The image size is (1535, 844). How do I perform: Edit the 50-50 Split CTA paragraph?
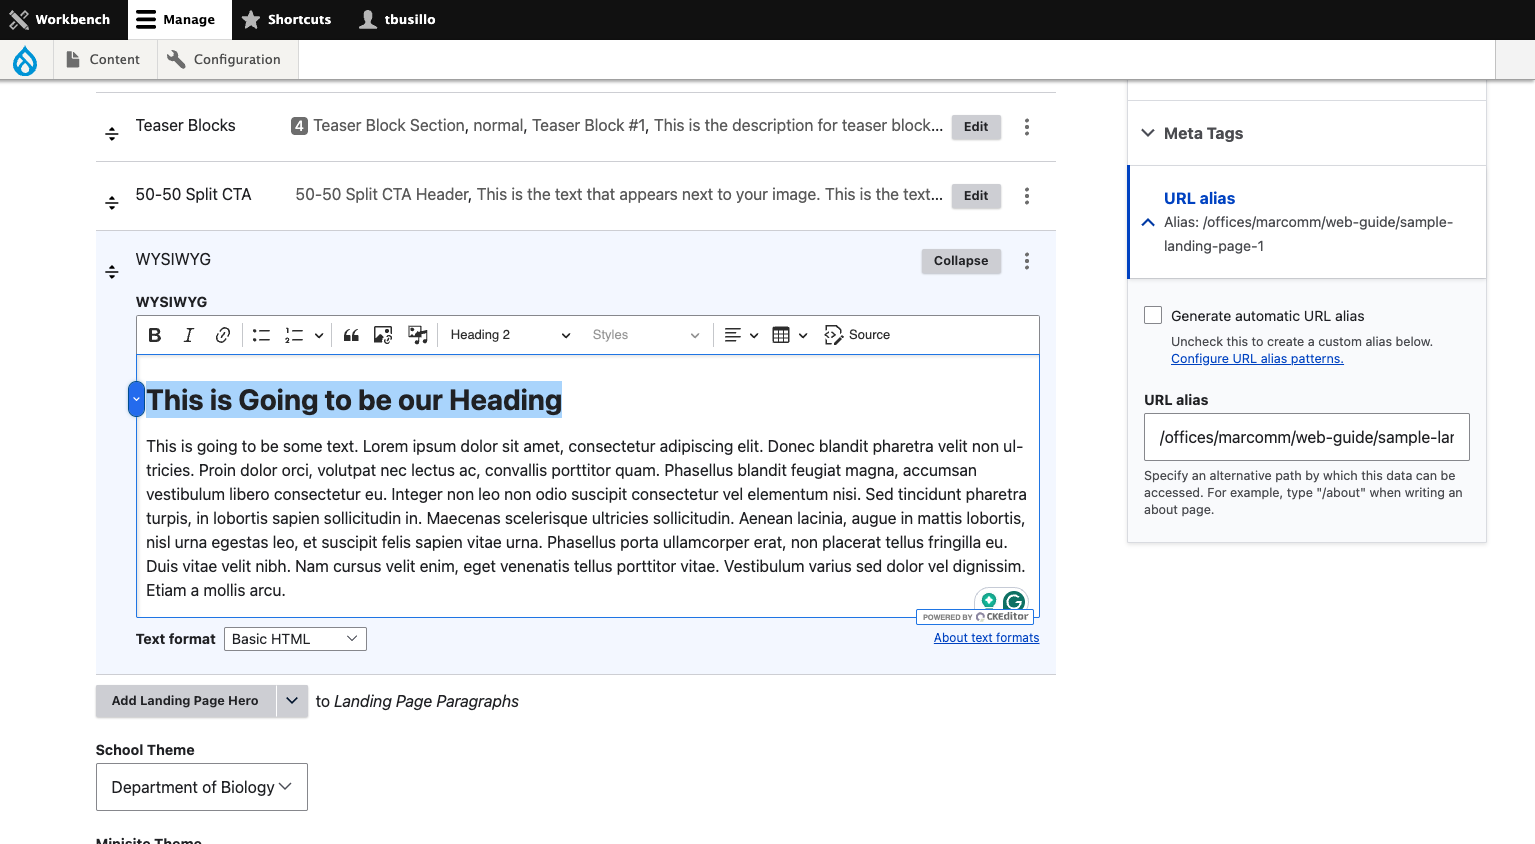[x=976, y=196]
